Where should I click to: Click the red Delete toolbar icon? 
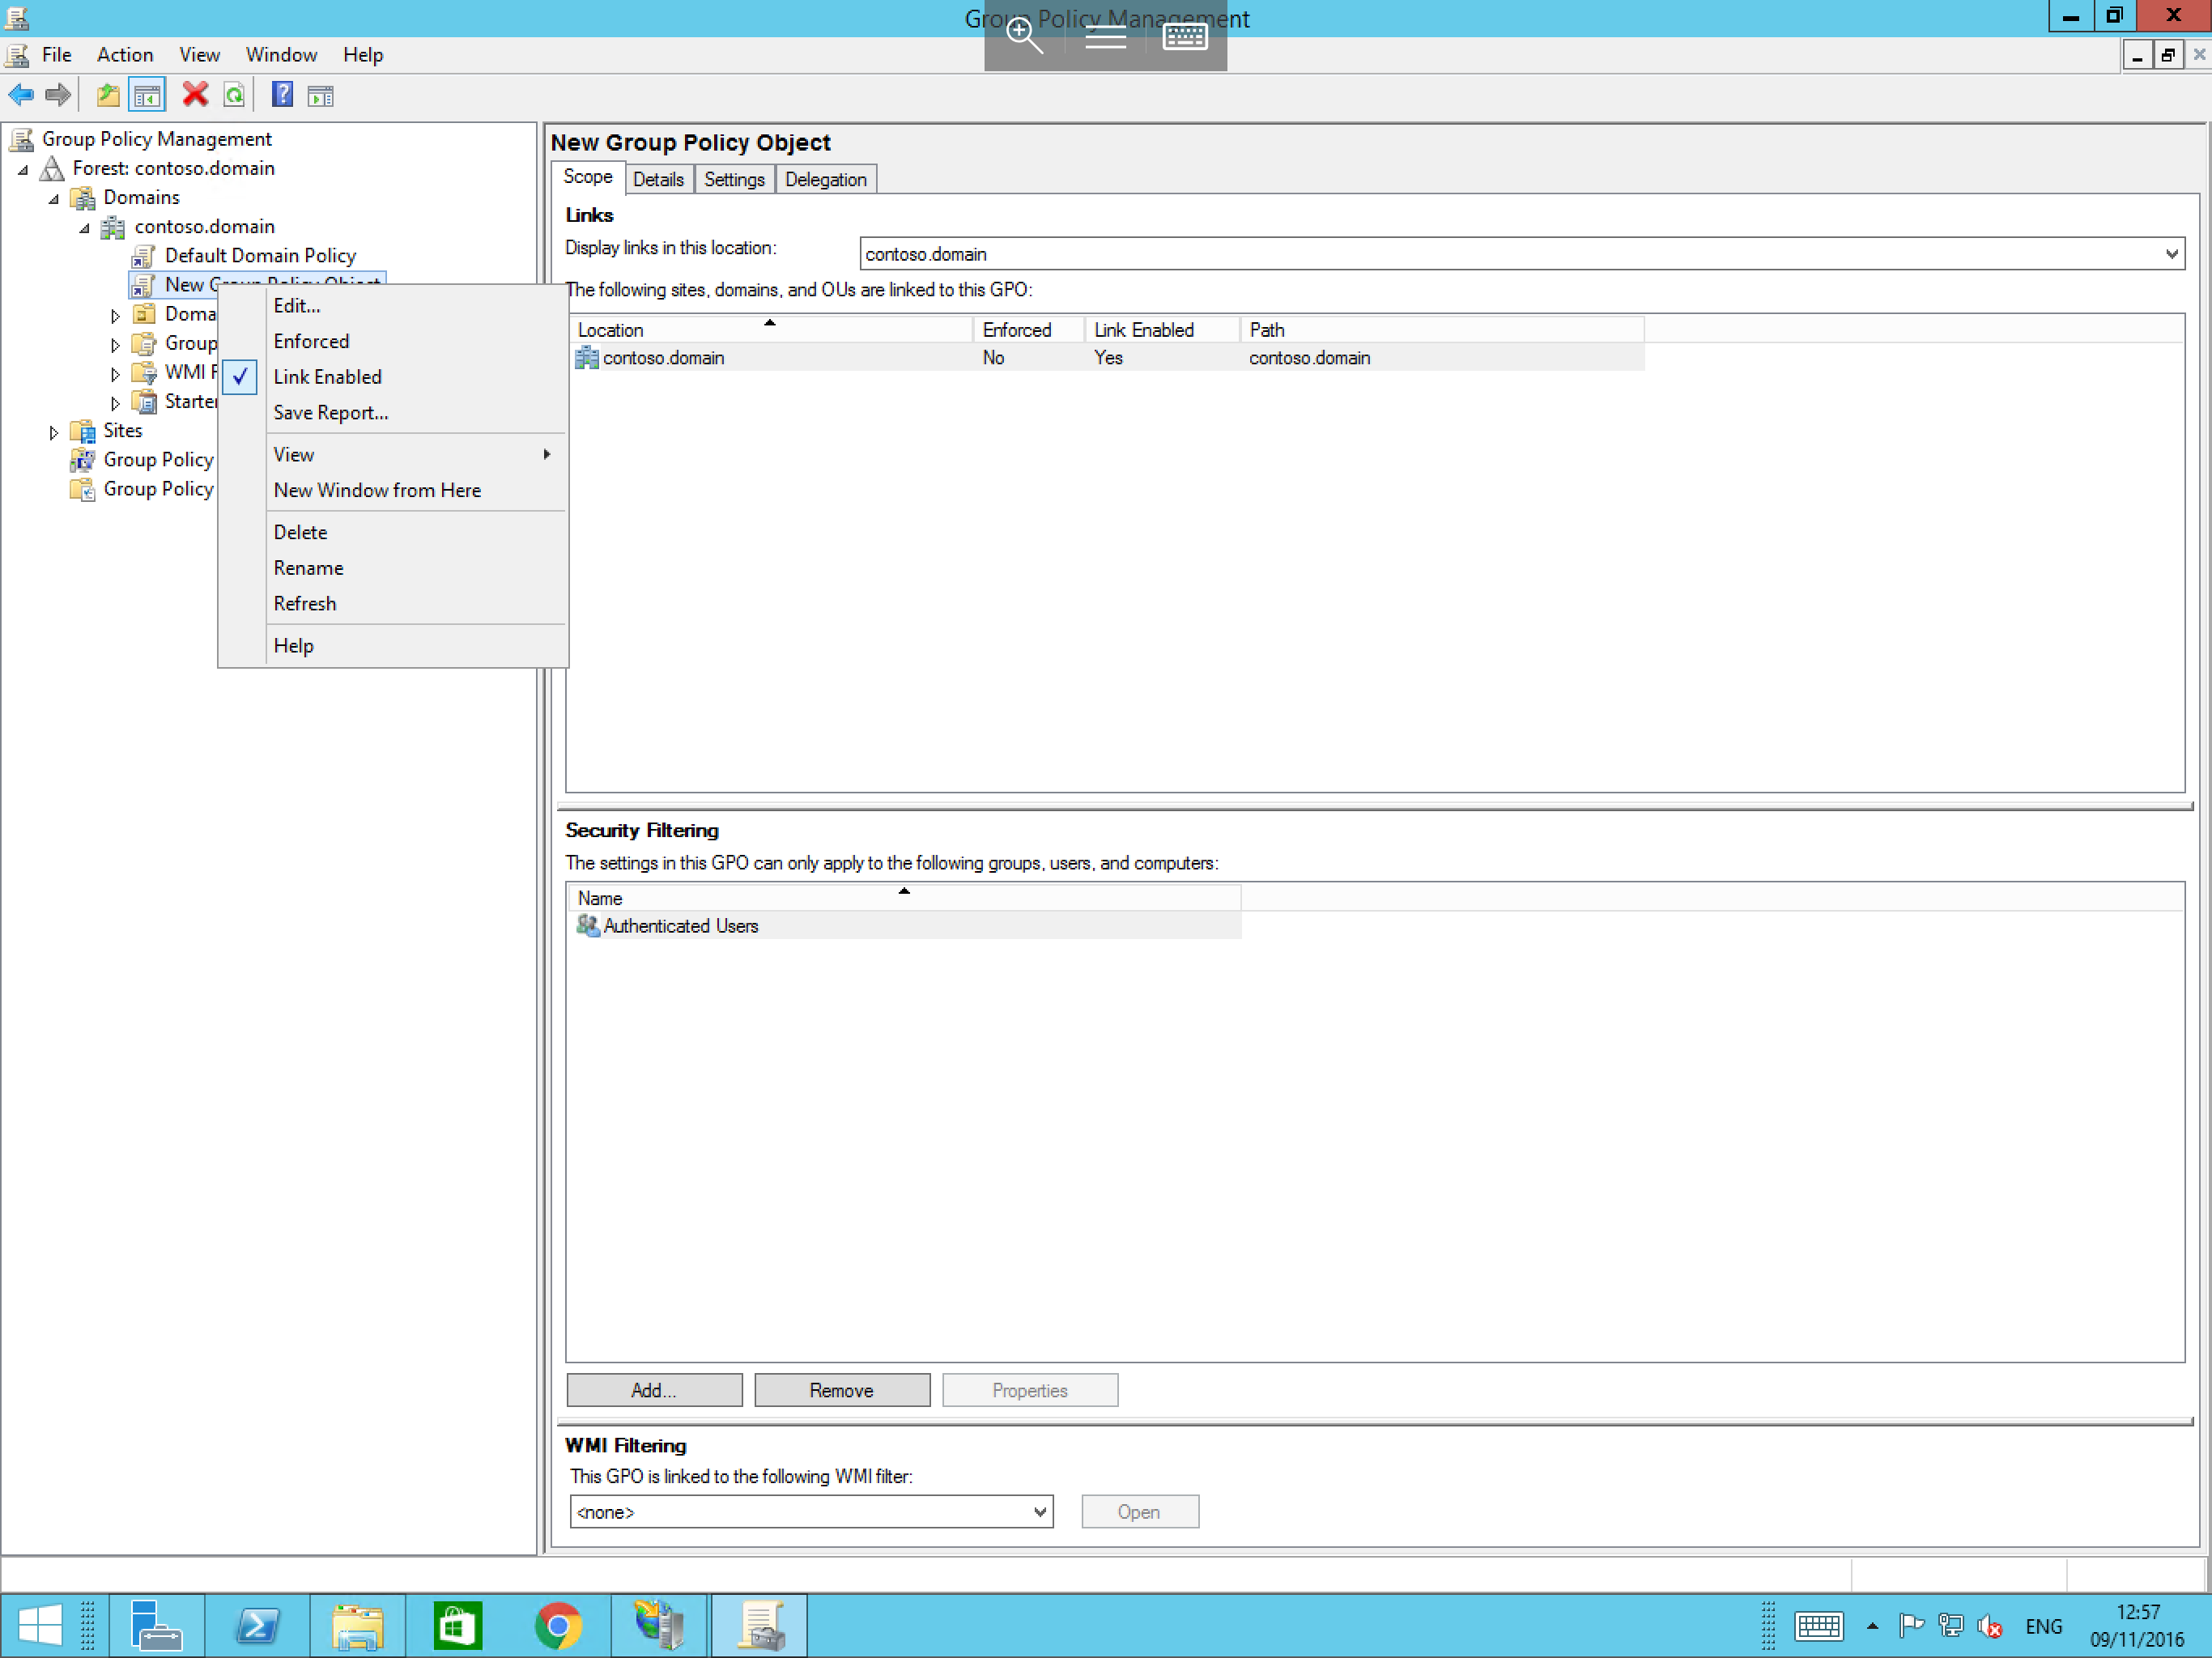pyautogui.click(x=195, y=95)
